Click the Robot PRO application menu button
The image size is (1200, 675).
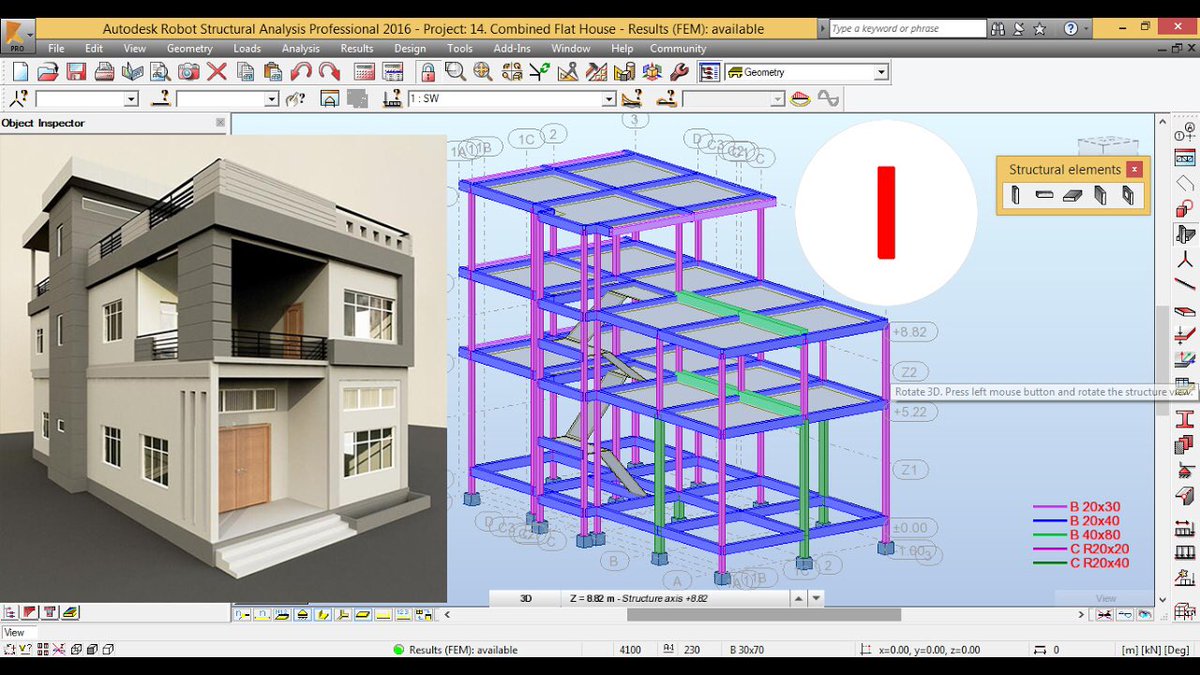pos(15,35)
